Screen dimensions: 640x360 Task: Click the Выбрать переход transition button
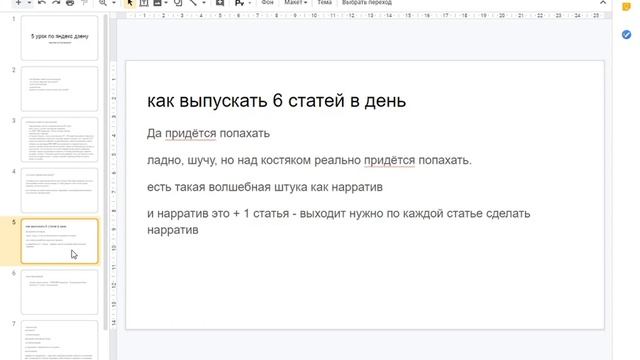point(367,2)
